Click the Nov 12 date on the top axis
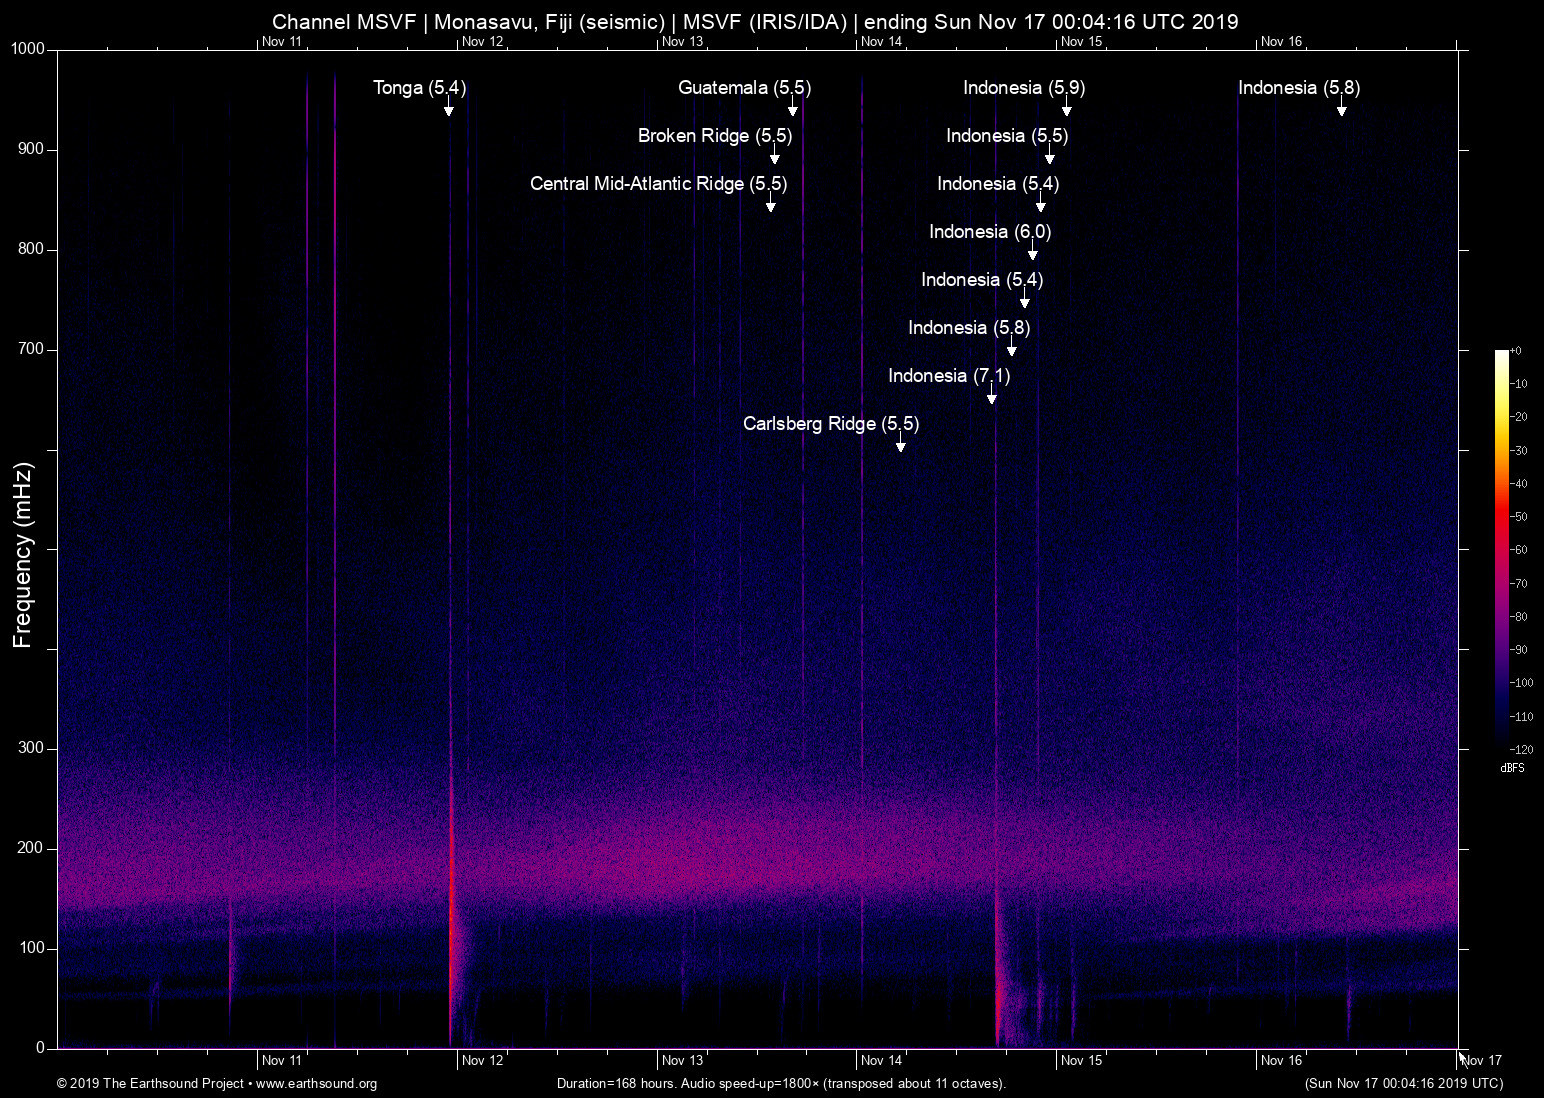Screen dimensions: 1544x1098 482,42
